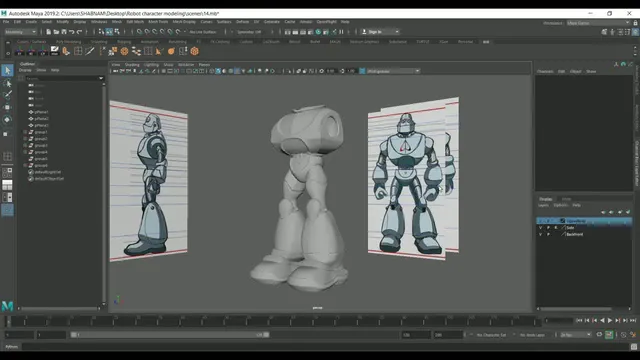Toggle the highlighted viewport shading icon
Screen dimensions: 640x360
pyautogui.click(x=218, y=71)
